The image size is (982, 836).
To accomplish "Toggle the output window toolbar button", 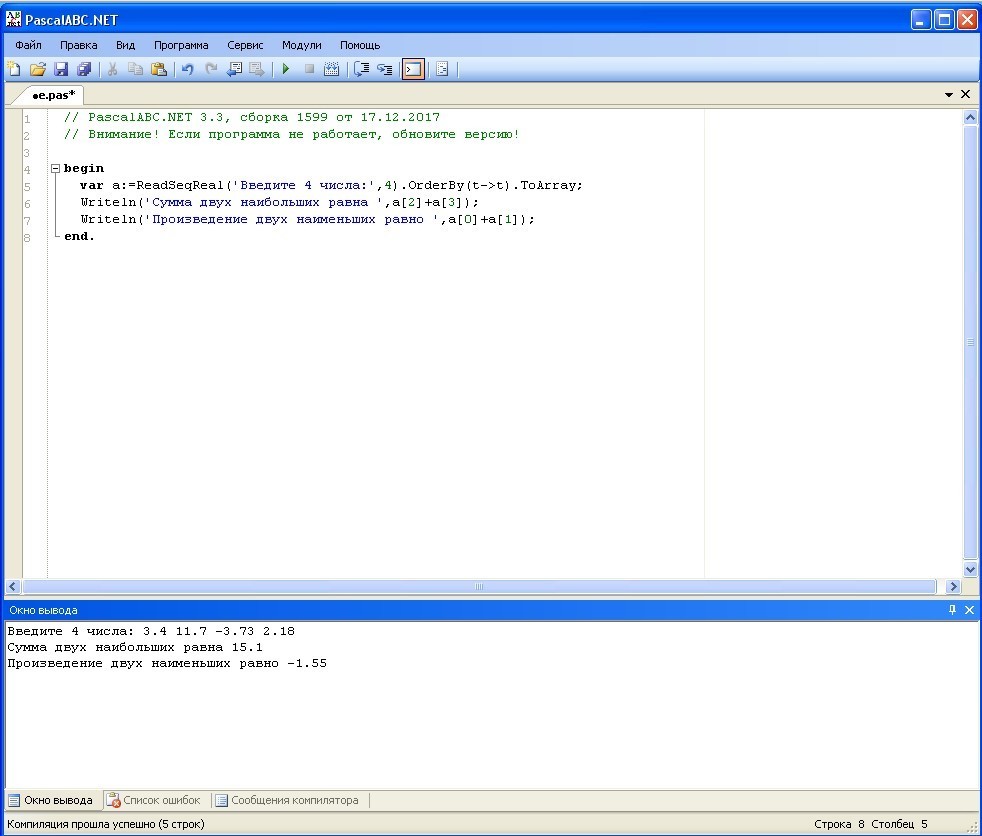I will point(413,69).
